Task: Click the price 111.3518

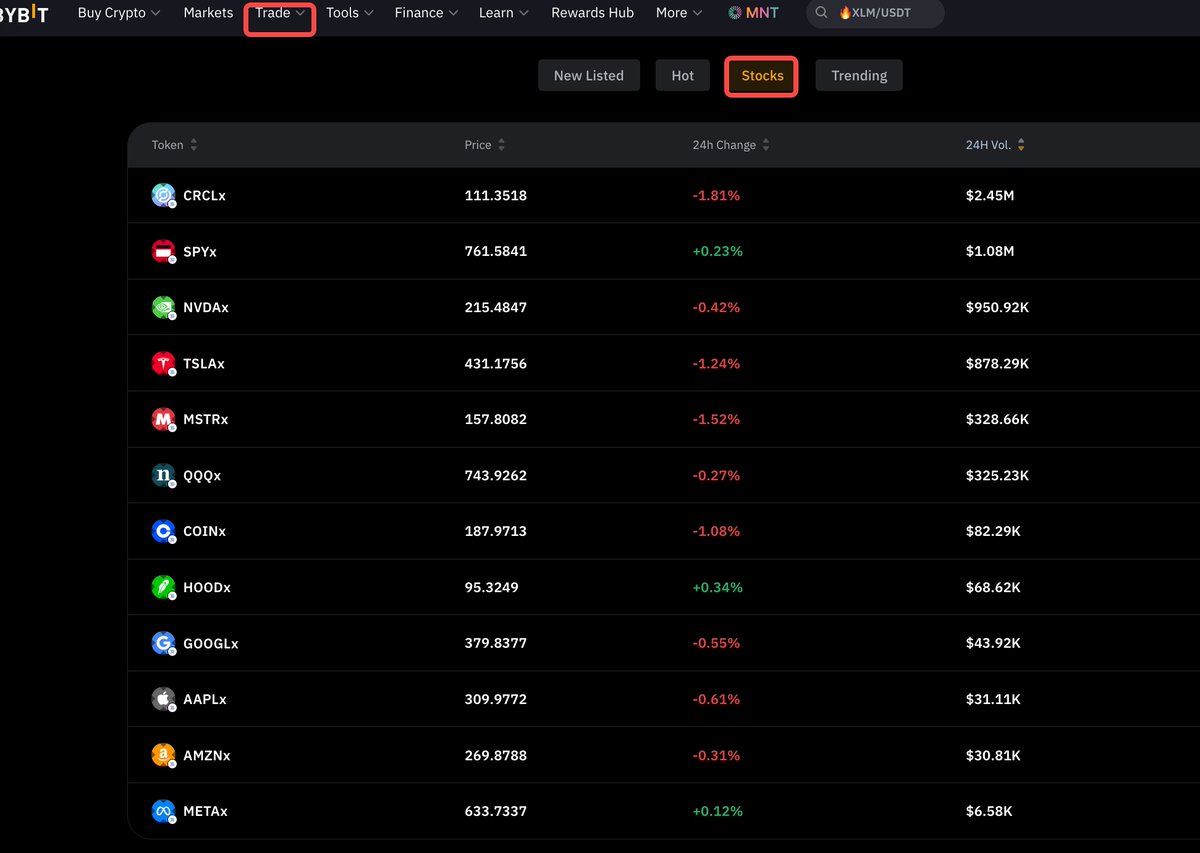Action: (496, 196)
